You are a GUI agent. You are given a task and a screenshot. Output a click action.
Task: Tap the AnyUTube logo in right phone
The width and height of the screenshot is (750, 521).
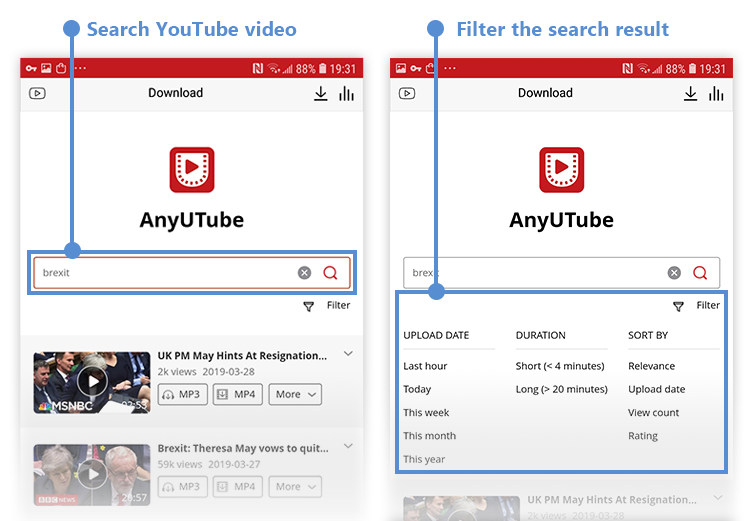pos(562,170)
